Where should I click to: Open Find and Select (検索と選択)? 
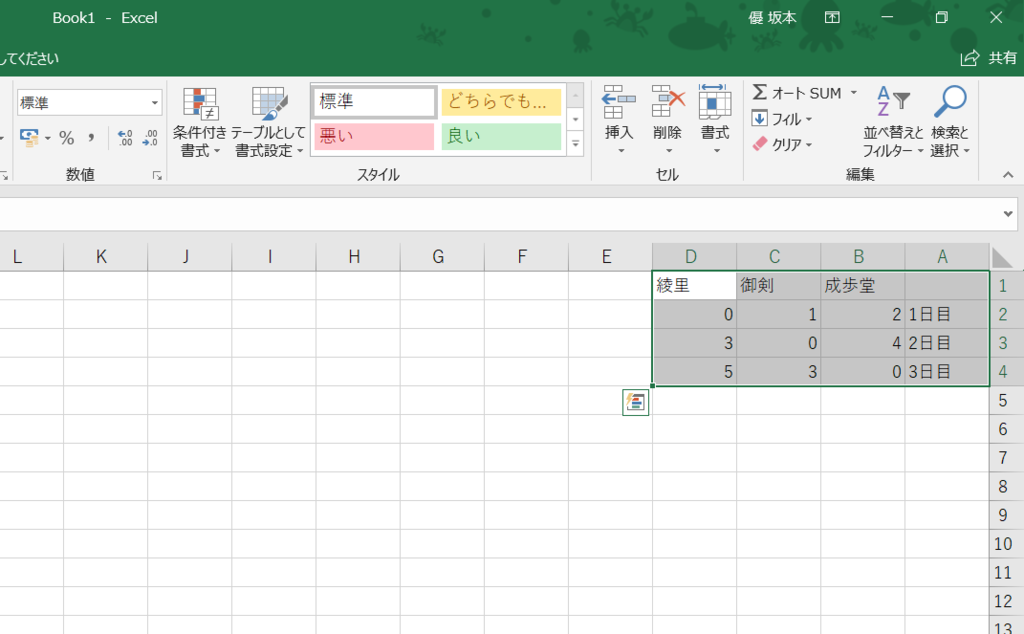pyautogui.click(x=950, y=123)
